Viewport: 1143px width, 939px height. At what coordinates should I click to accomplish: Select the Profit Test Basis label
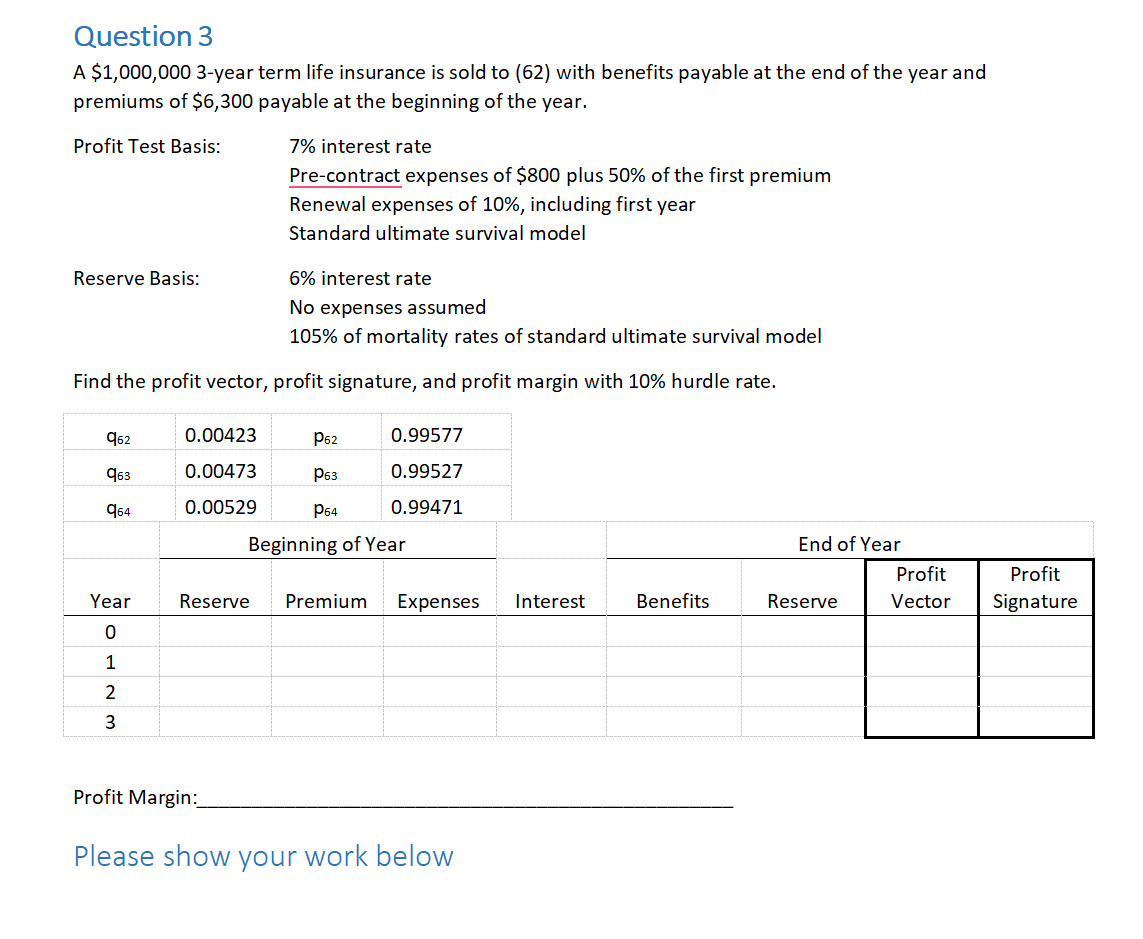pos(147,146)
